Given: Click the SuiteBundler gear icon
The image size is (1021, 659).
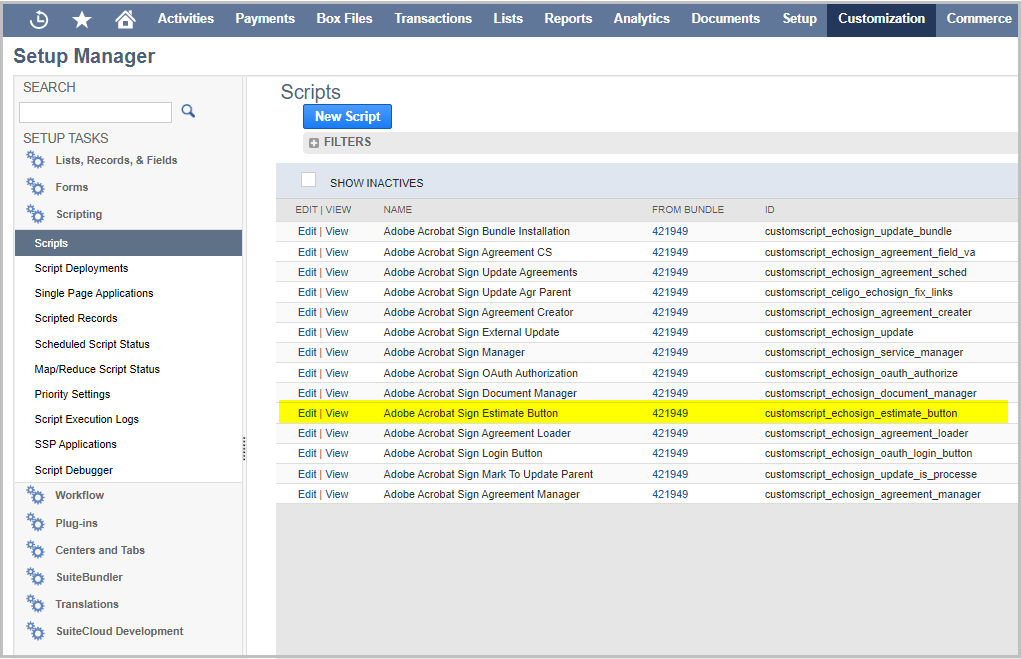Looking at the screenshot, I should click(36, 577).
